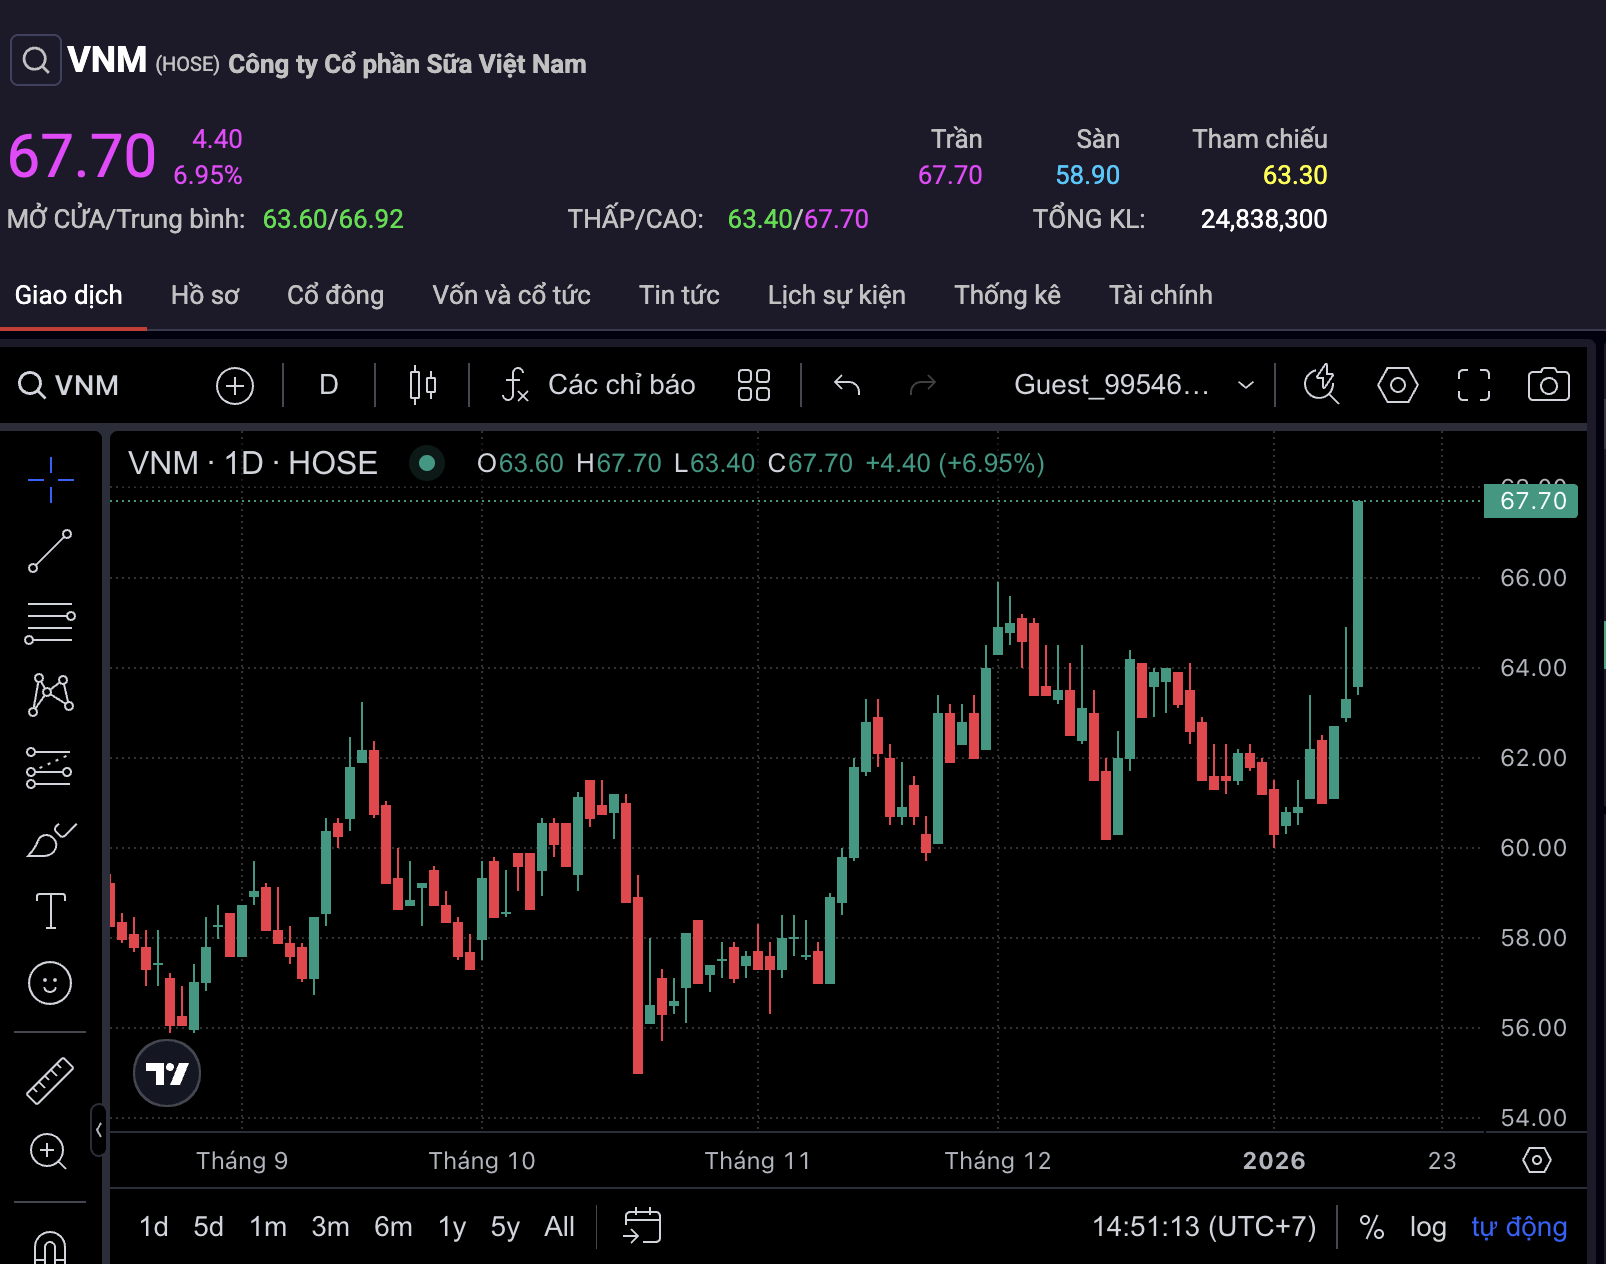This screenshot has height=1264, width=1606.
Task: Select the text annotation tool
Action: coord(50,911)
